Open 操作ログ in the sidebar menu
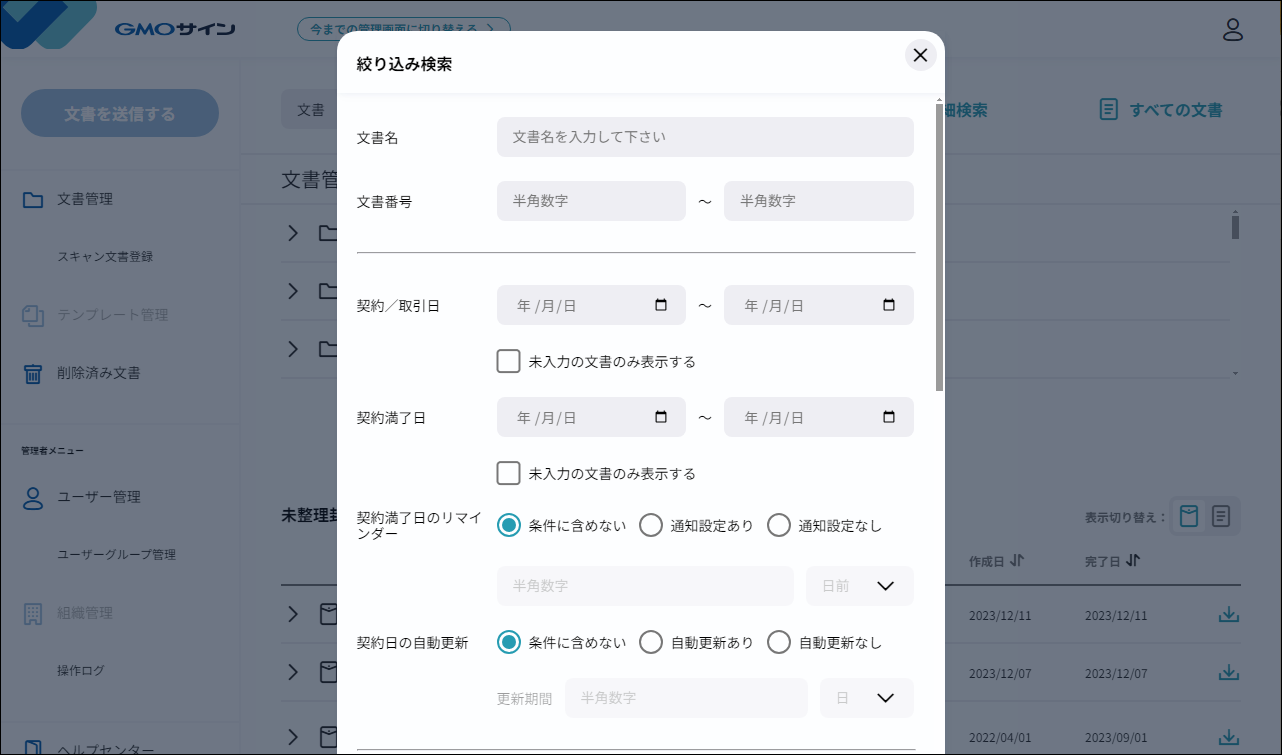This screenshot has height=755, width=1282. [80, 671]
